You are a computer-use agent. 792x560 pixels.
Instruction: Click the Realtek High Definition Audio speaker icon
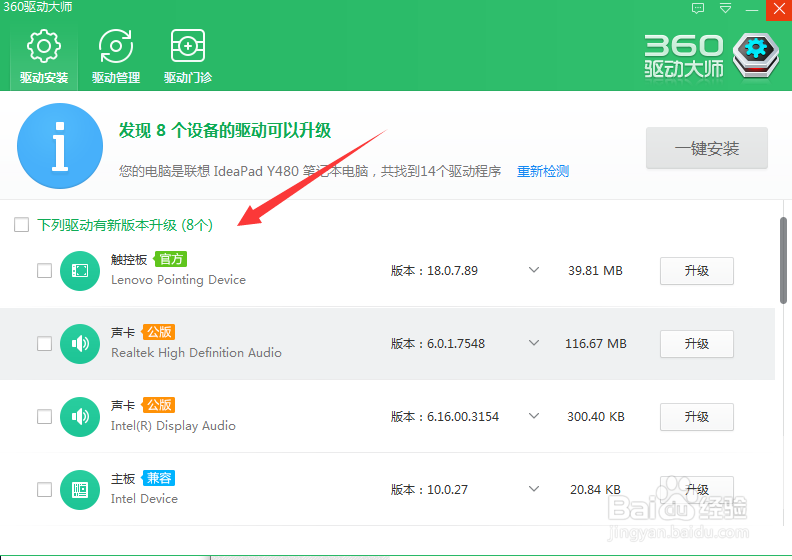coord(80,344)
